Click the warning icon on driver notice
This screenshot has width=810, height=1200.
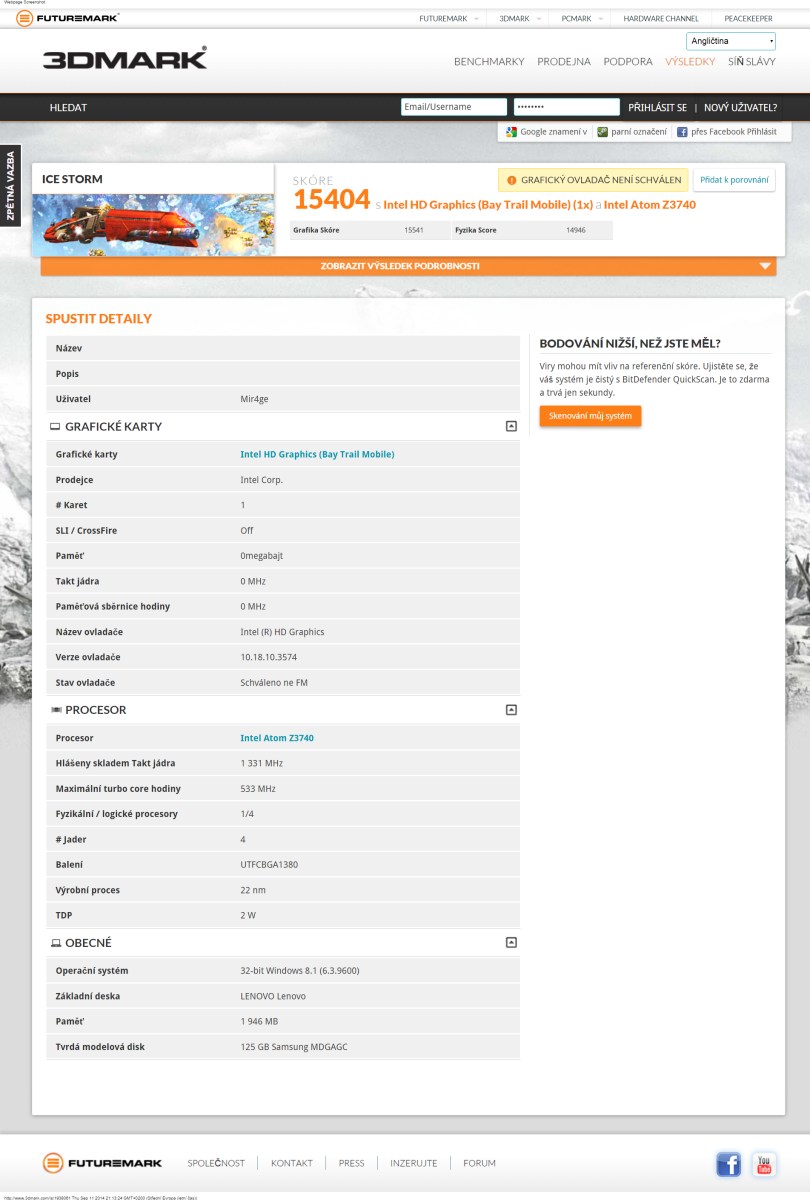tap(511, 180)
